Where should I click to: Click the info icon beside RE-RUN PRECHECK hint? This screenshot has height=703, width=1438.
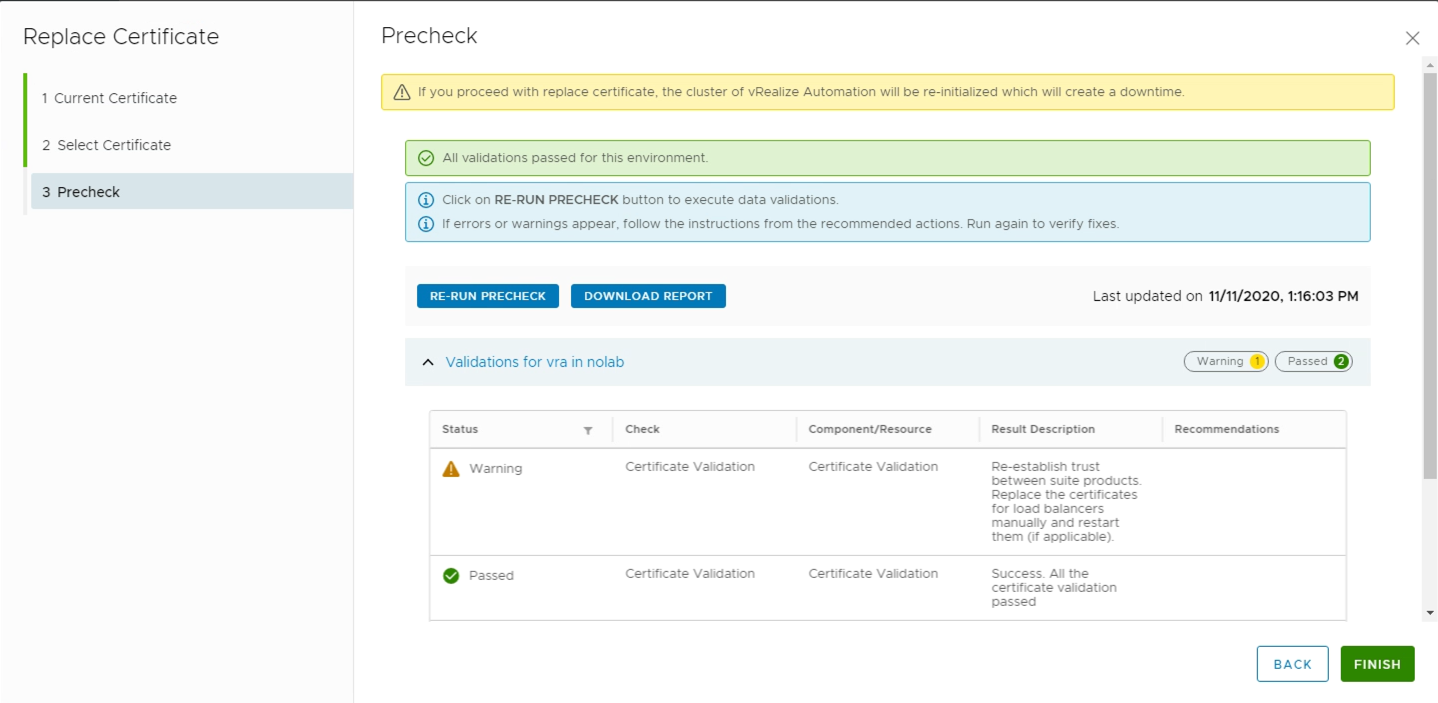426,200
